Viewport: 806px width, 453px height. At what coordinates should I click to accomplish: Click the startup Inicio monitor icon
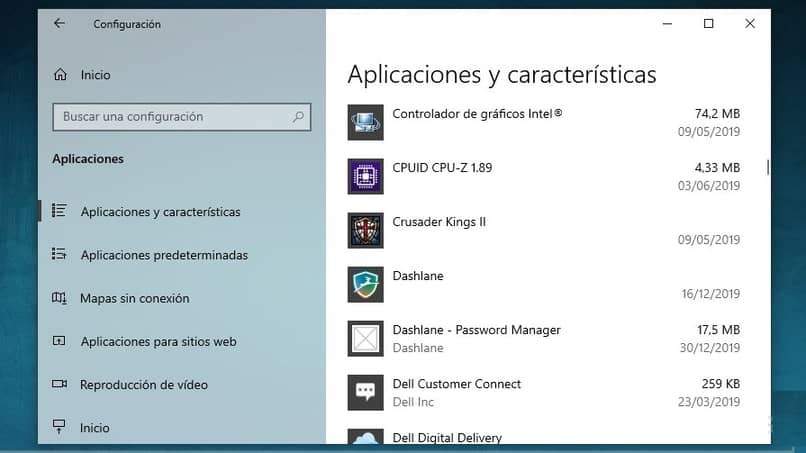click(59, 427)
